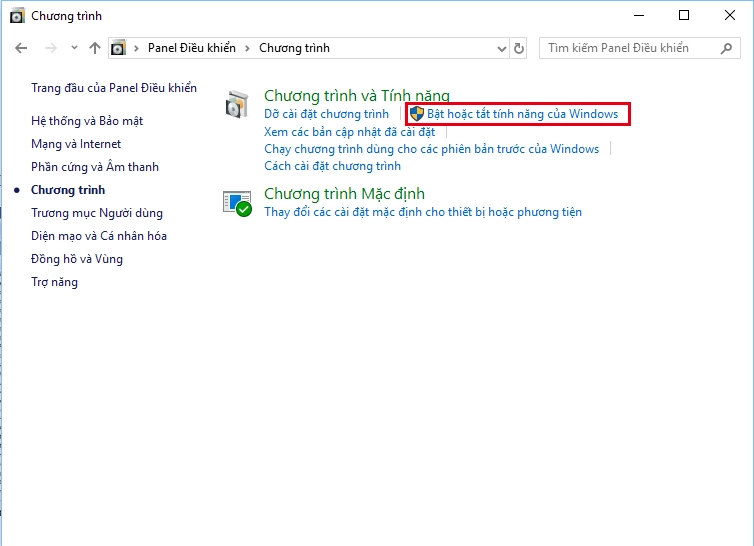Click the Forward navigation arrow

50,48
